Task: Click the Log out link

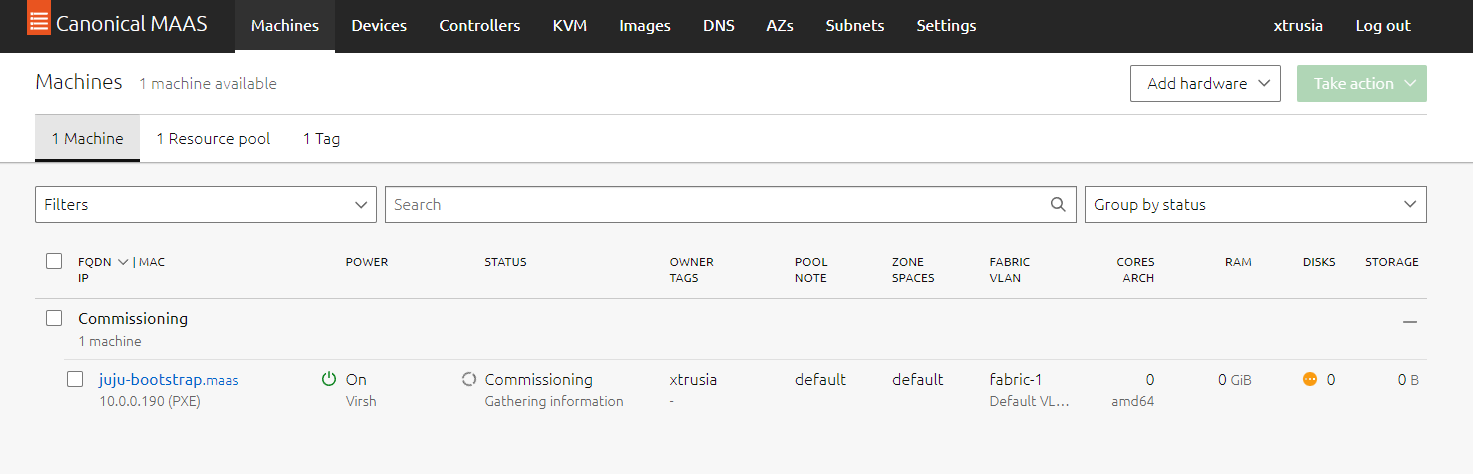Action: [1383, 26]
